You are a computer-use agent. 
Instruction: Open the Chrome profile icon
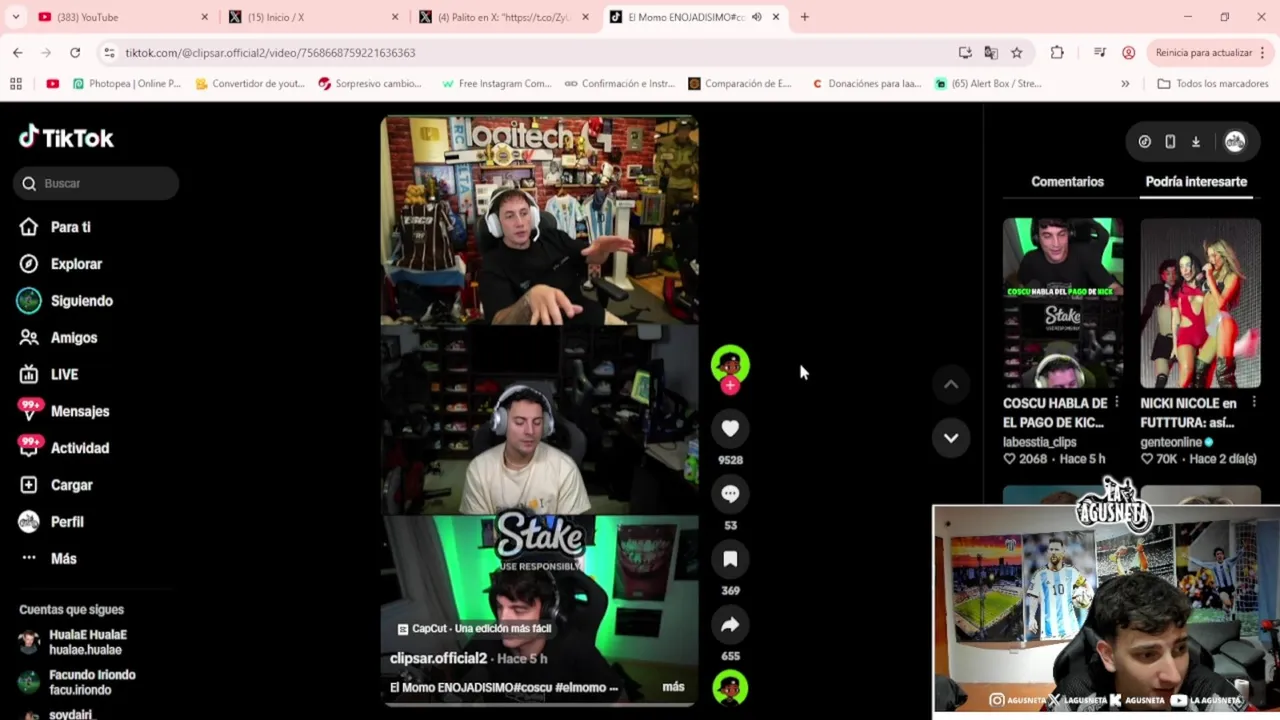tap(1128, 53)
